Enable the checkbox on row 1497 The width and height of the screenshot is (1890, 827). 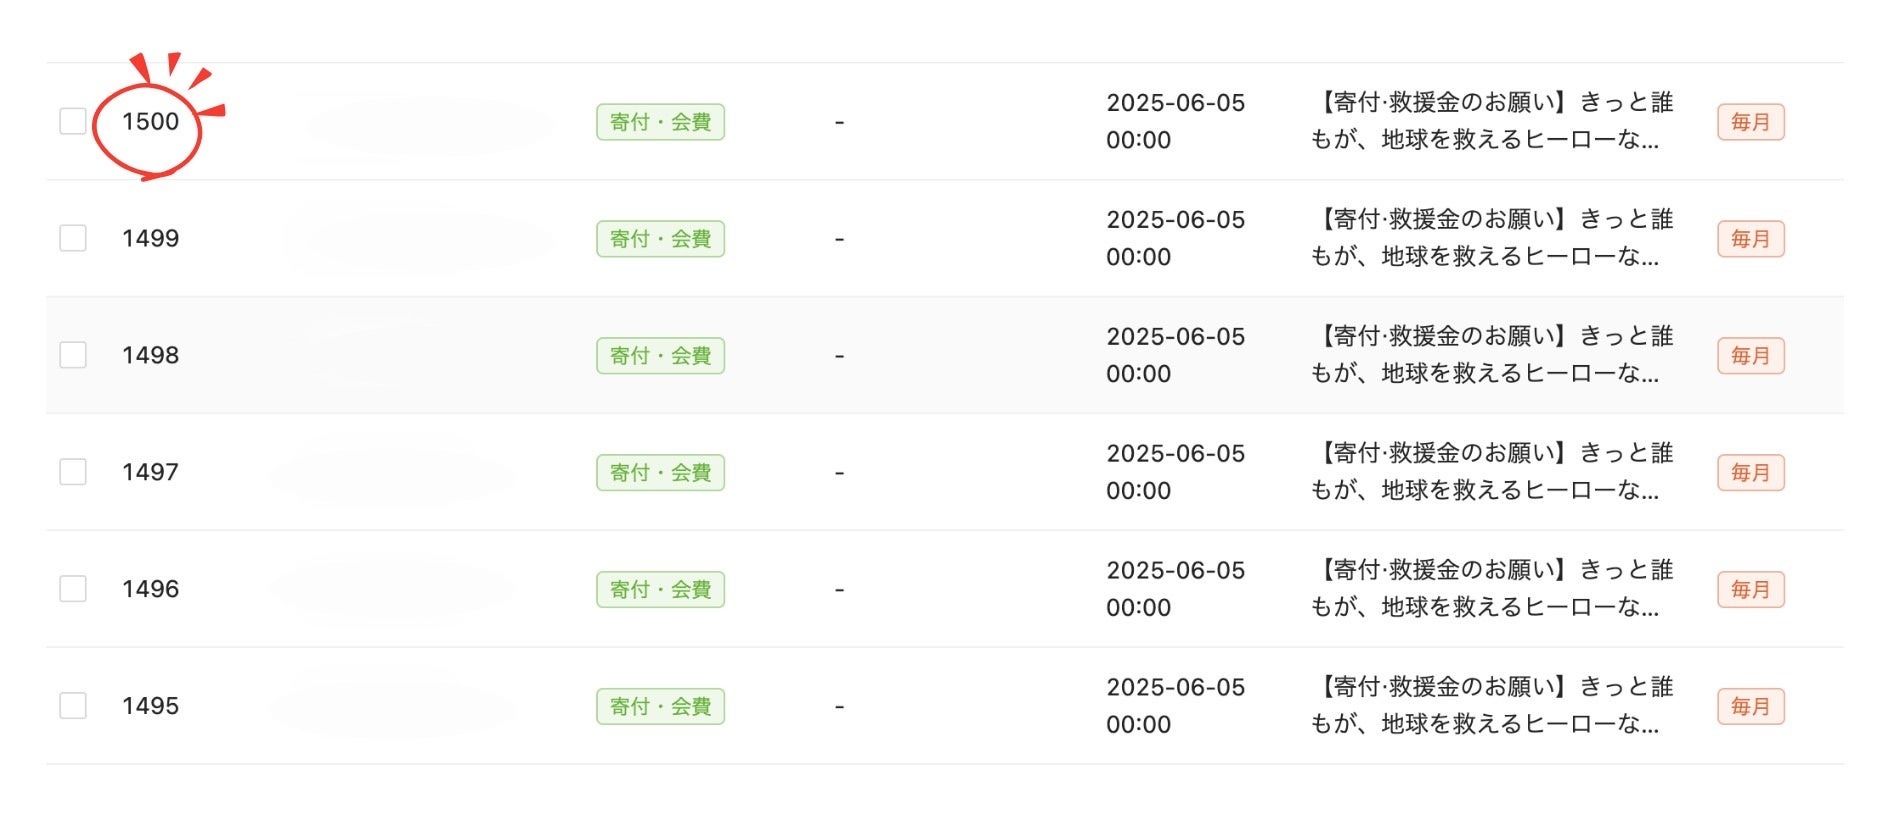tap(73, 472)
